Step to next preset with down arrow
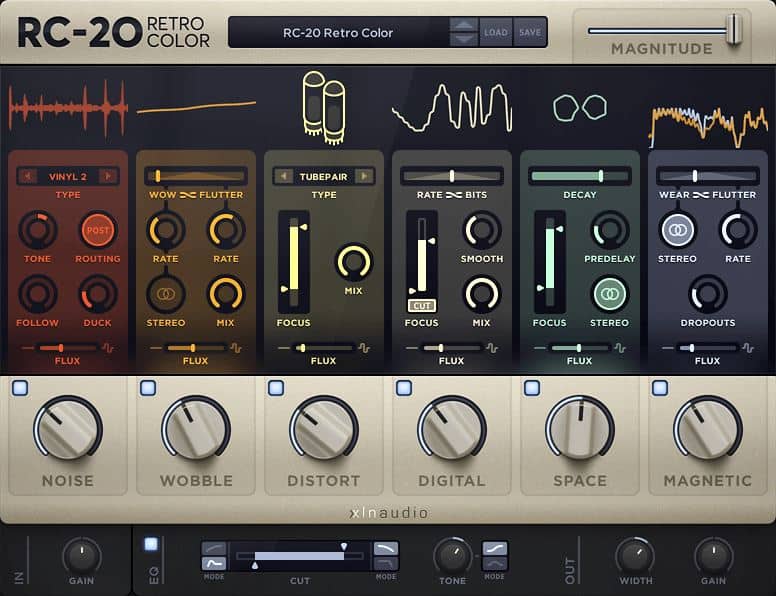 click(x=464, y=40)
